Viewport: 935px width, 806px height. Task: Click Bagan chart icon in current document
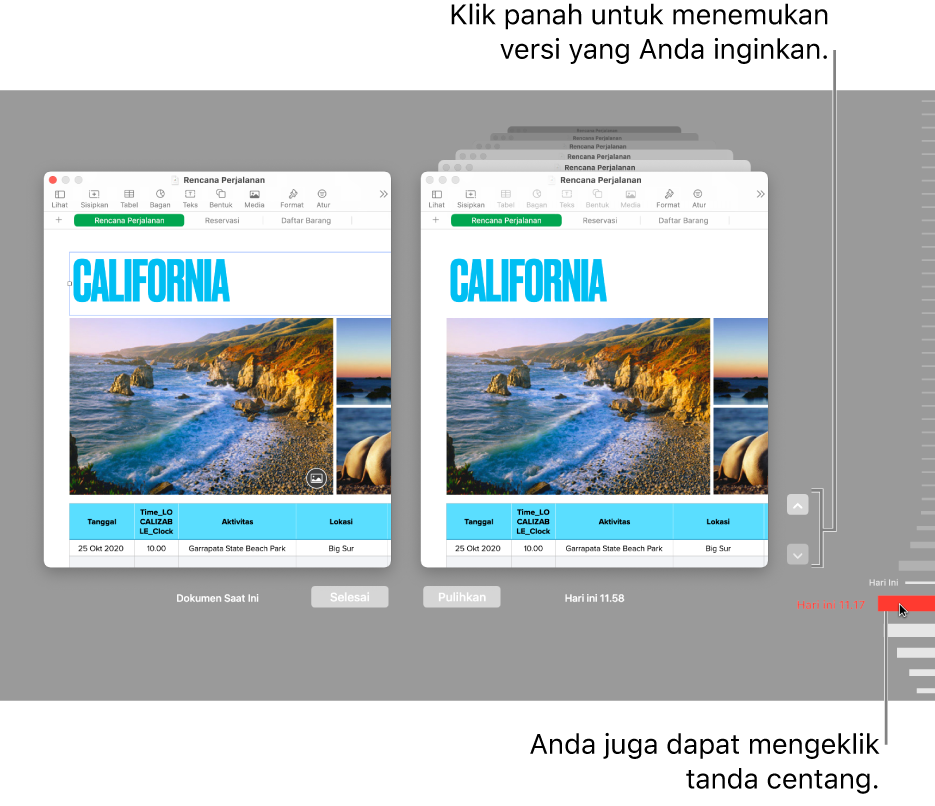[x=160, y=199]
